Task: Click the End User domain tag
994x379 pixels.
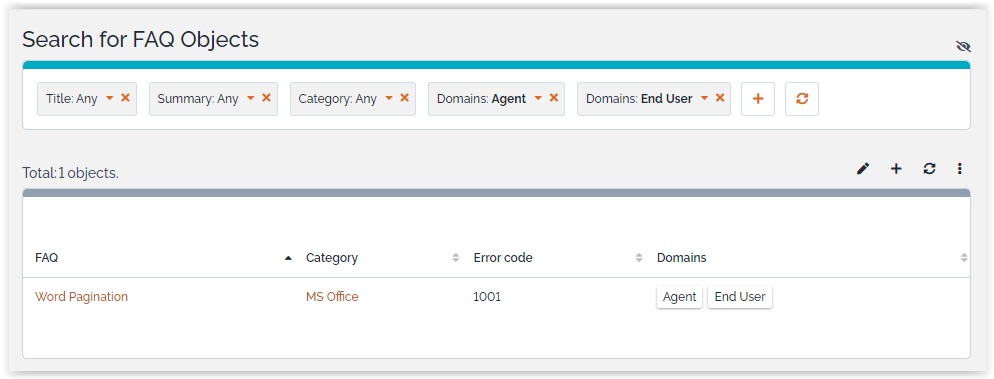Action: coord(740,297)
